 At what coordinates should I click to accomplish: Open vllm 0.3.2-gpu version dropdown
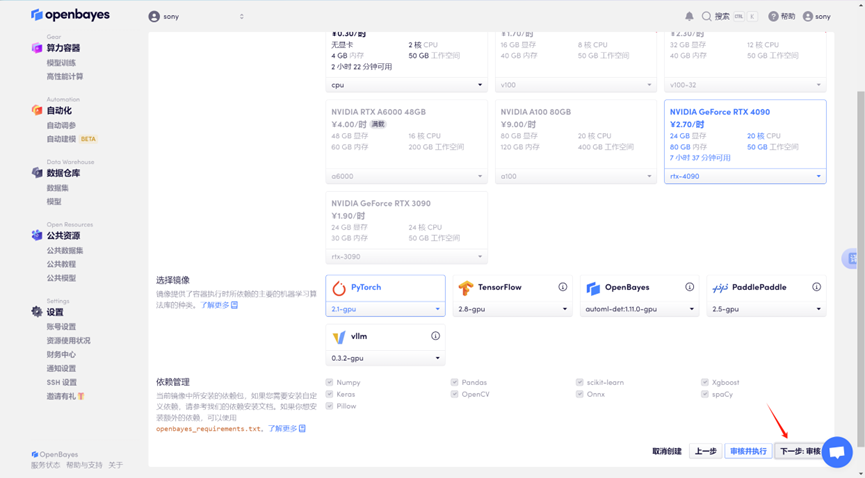coord(386,358)
